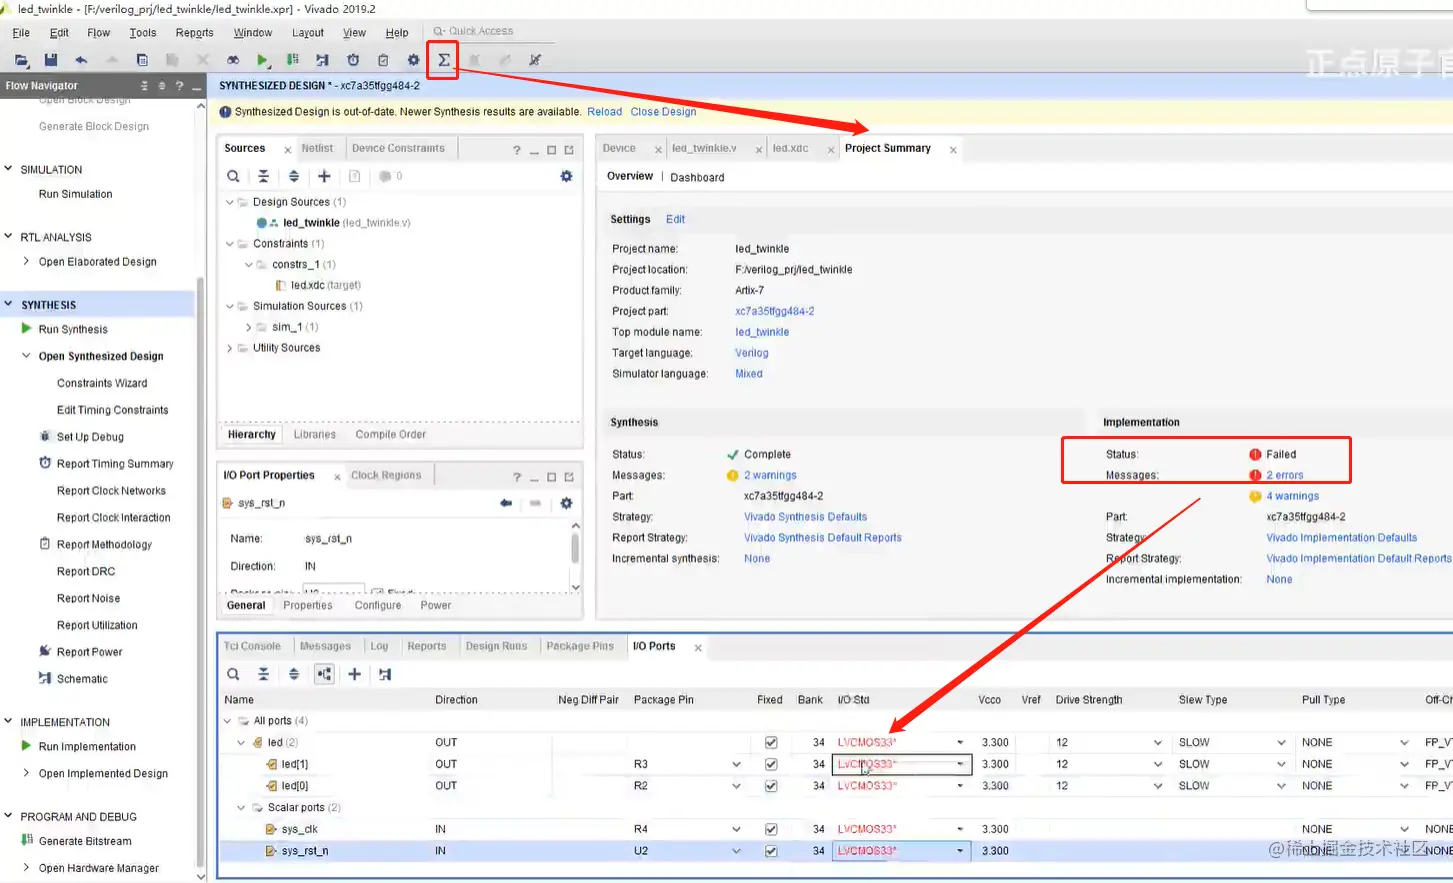This screenshot has height=883, width=1453.
Task: Toggle Fixed checkbox for led[0]
Action: (771, 786)
